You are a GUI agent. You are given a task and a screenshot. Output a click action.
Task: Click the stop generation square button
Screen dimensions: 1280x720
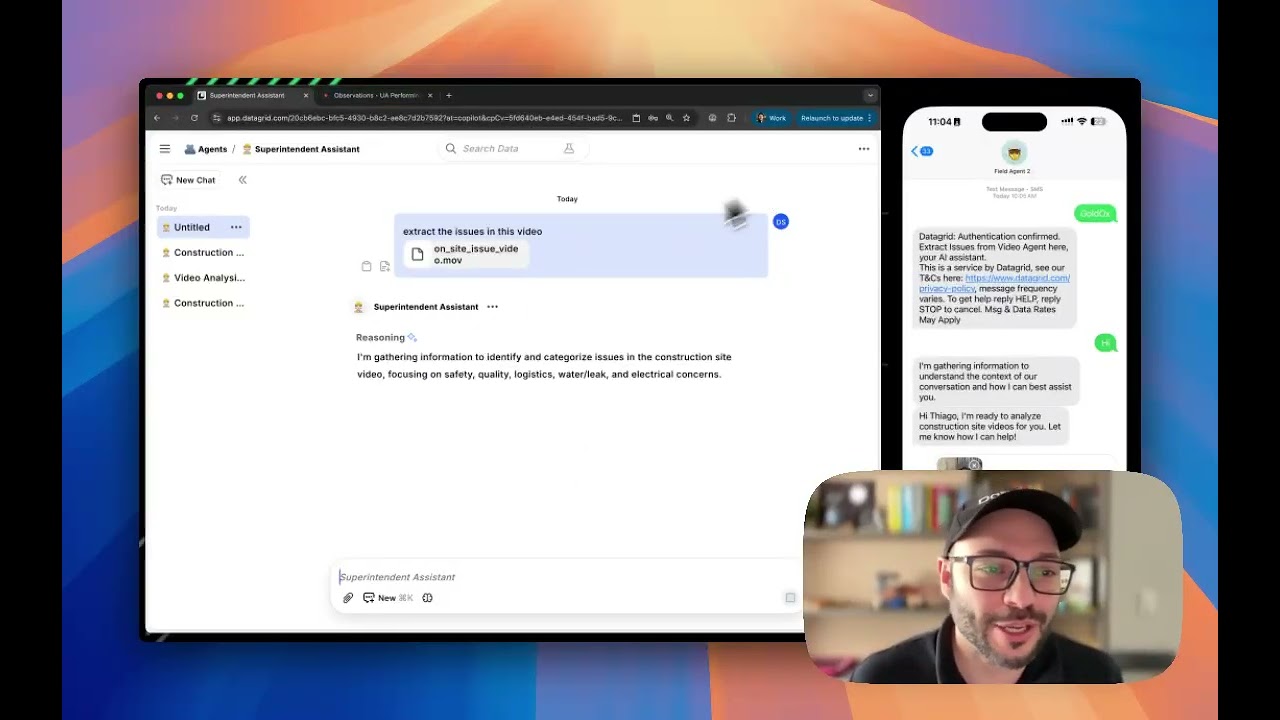(x=790, y=598)
